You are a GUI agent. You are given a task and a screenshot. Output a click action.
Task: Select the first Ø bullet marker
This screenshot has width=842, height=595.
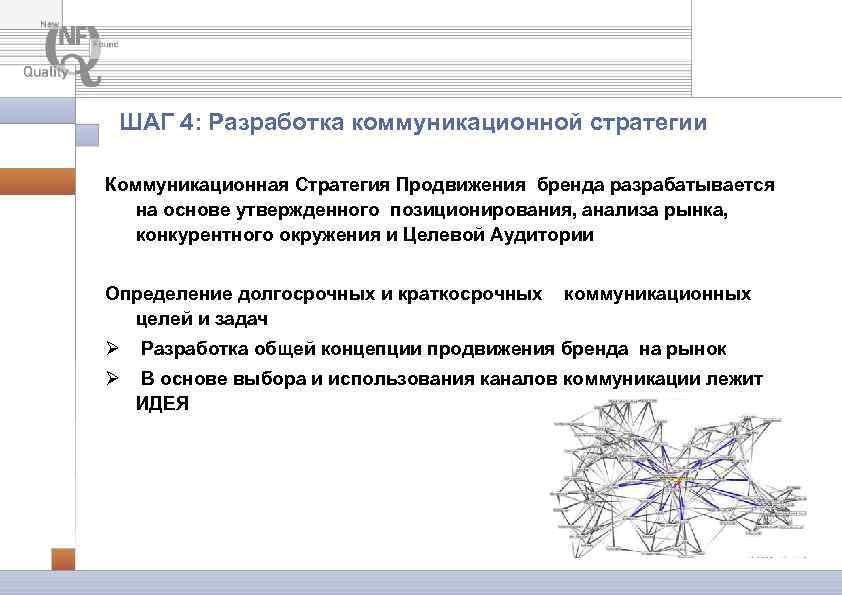pyautogui.click(x=113, y=349)
